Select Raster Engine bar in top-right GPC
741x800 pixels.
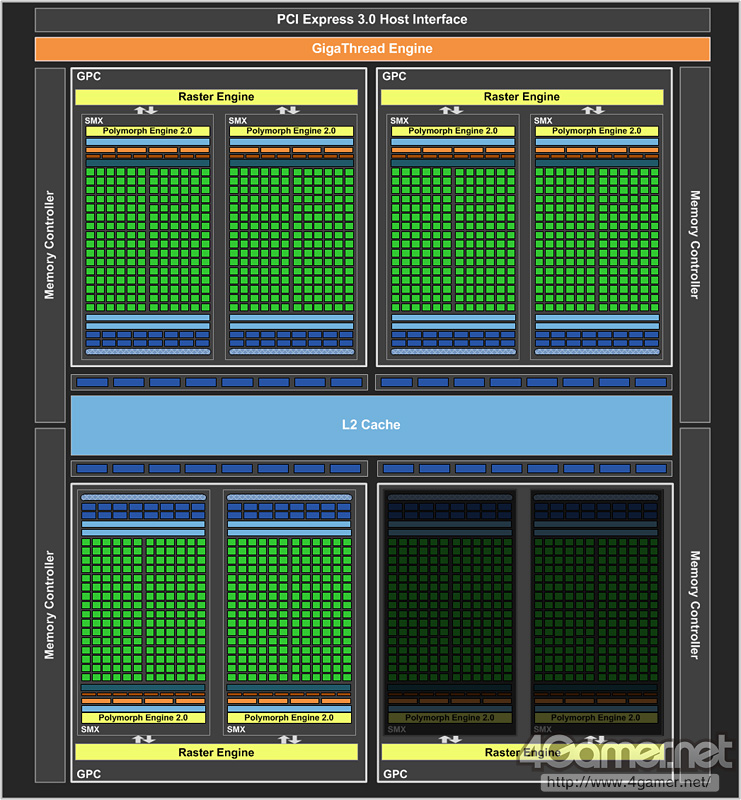pyautogui.click(x=522, y=97)
